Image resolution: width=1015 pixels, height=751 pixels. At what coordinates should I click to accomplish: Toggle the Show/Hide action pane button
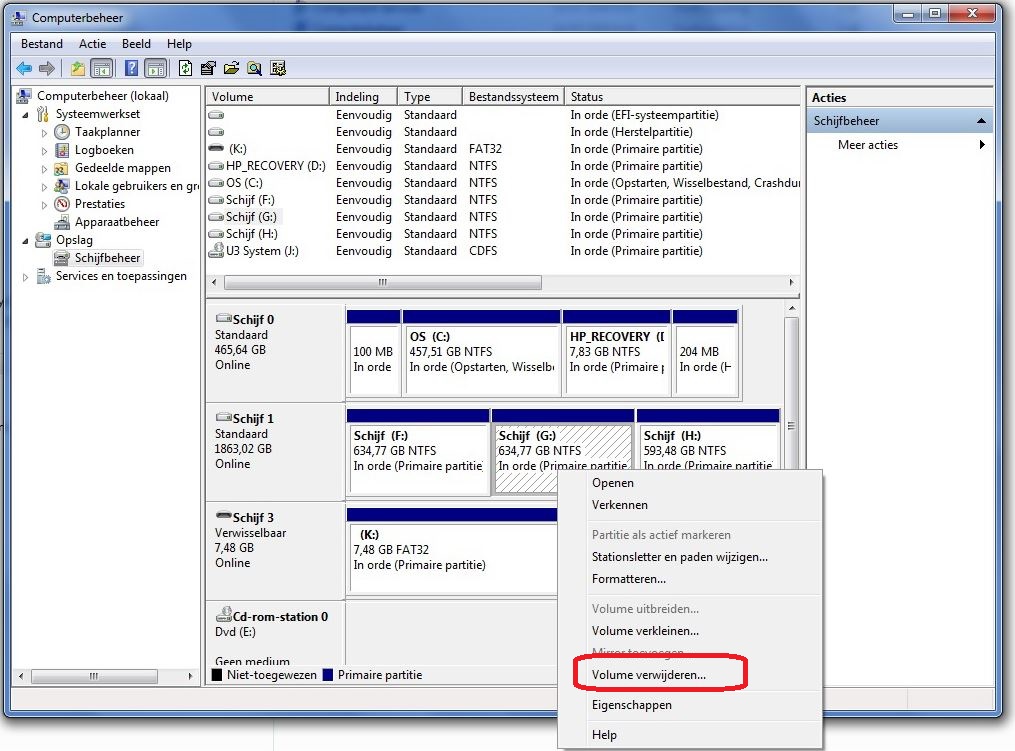155,69
